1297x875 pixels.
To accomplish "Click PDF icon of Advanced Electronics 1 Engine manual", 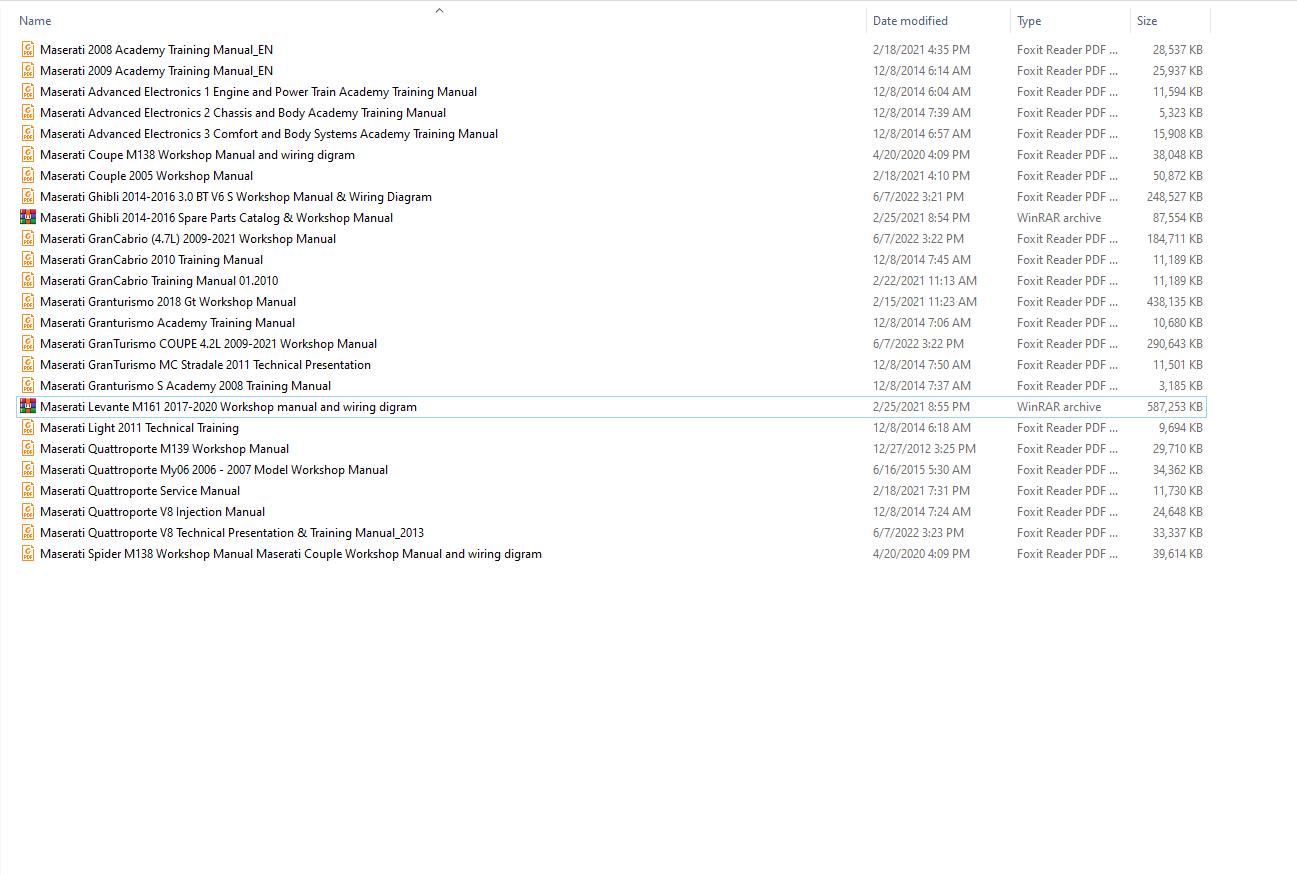I will click(28, 91).
